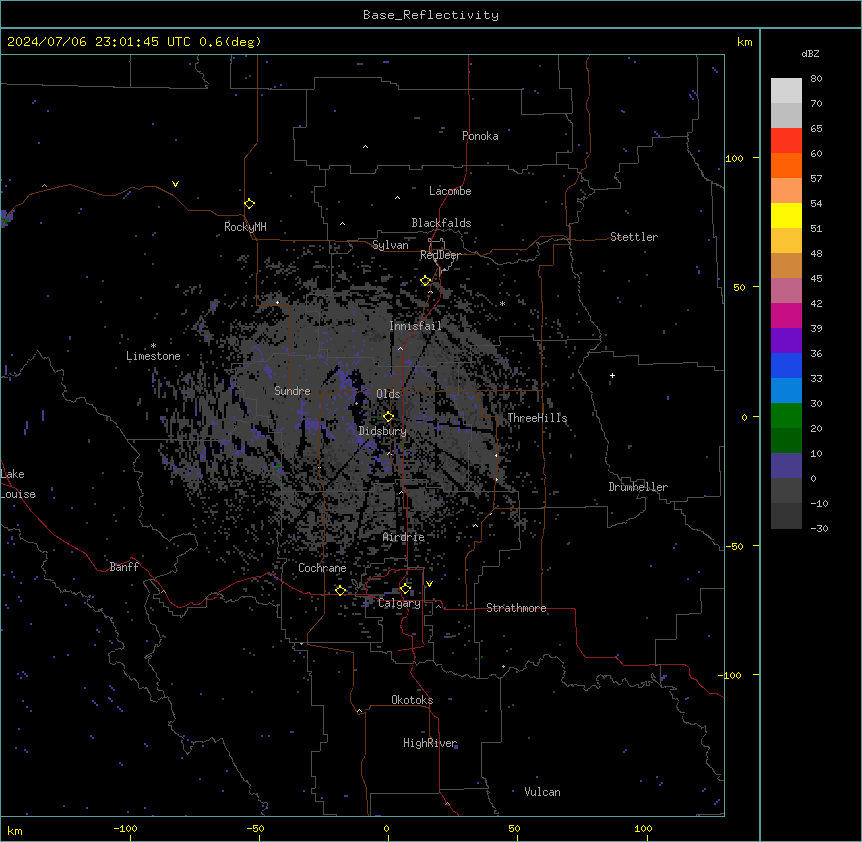Click the 80 dBZ legend value
862x842 pixels.
[x=816, y=79]
